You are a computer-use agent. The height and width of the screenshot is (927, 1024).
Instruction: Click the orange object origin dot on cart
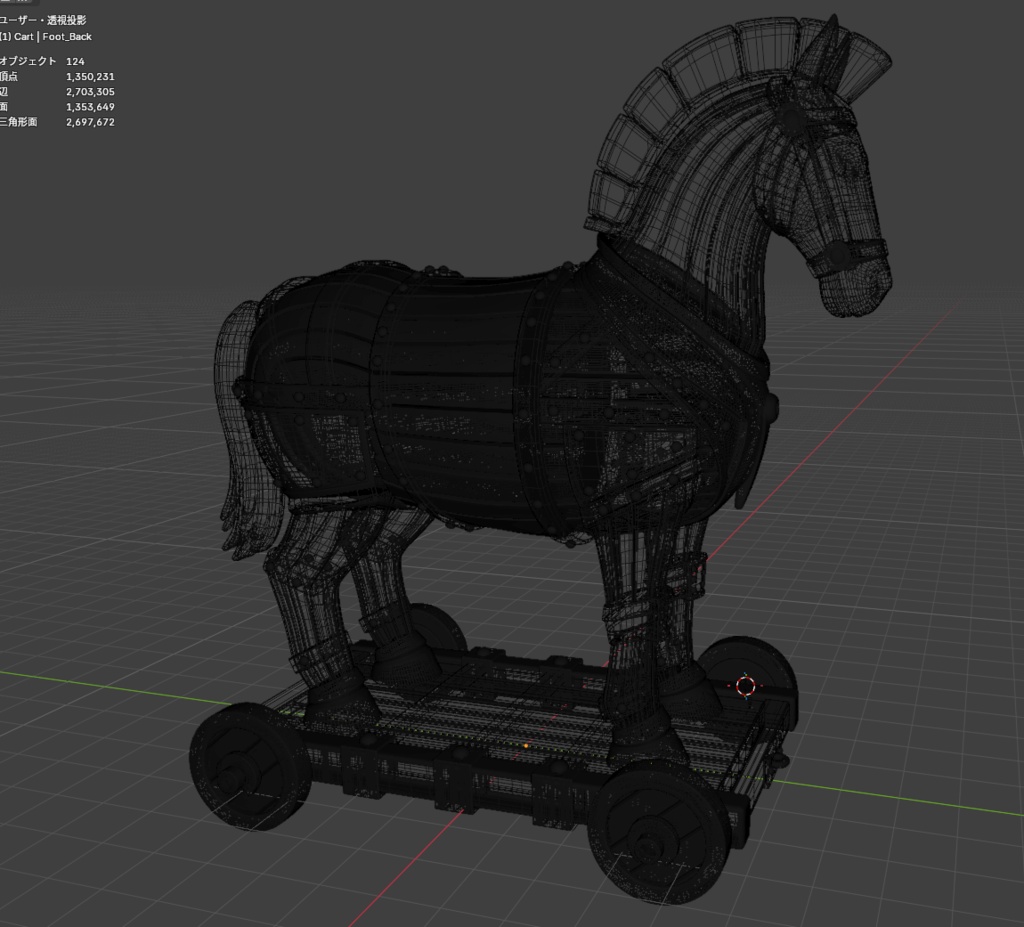pyautogui.click(x=526, y=745)
